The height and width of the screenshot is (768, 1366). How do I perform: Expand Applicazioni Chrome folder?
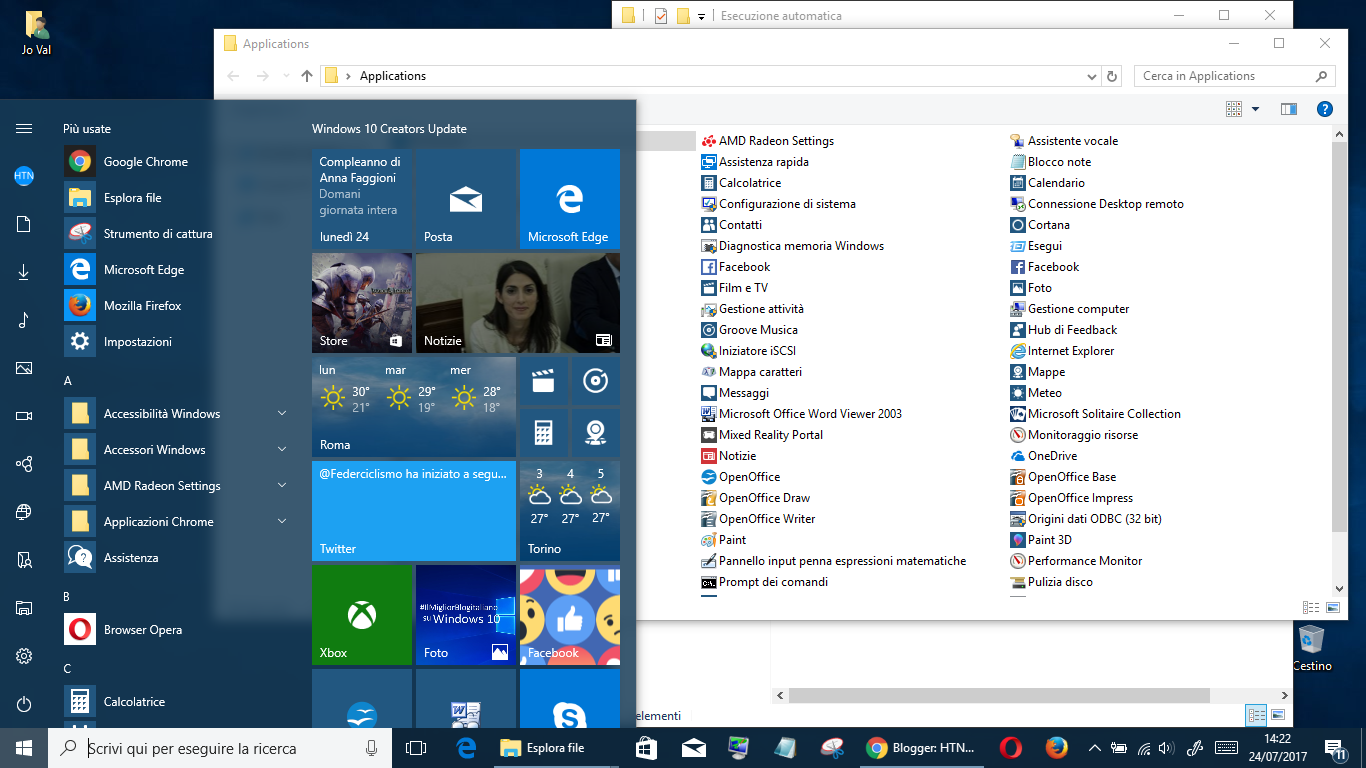coord(176,522)
